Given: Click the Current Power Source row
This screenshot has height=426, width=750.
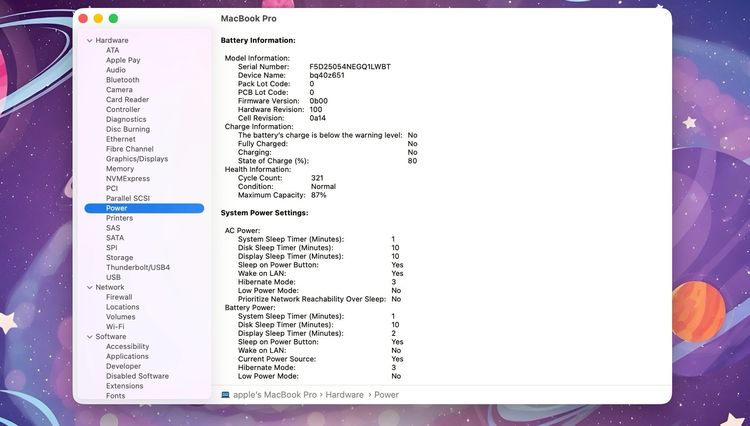Looking at the screenshot, I should pyautogui.click(x=320, y=359).
